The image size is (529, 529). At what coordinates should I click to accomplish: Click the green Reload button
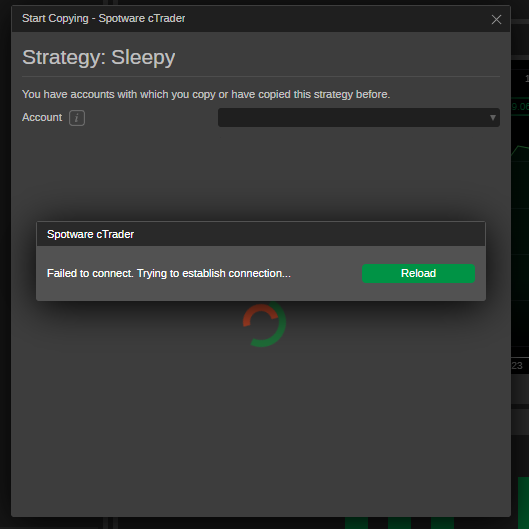coord(418,273)
